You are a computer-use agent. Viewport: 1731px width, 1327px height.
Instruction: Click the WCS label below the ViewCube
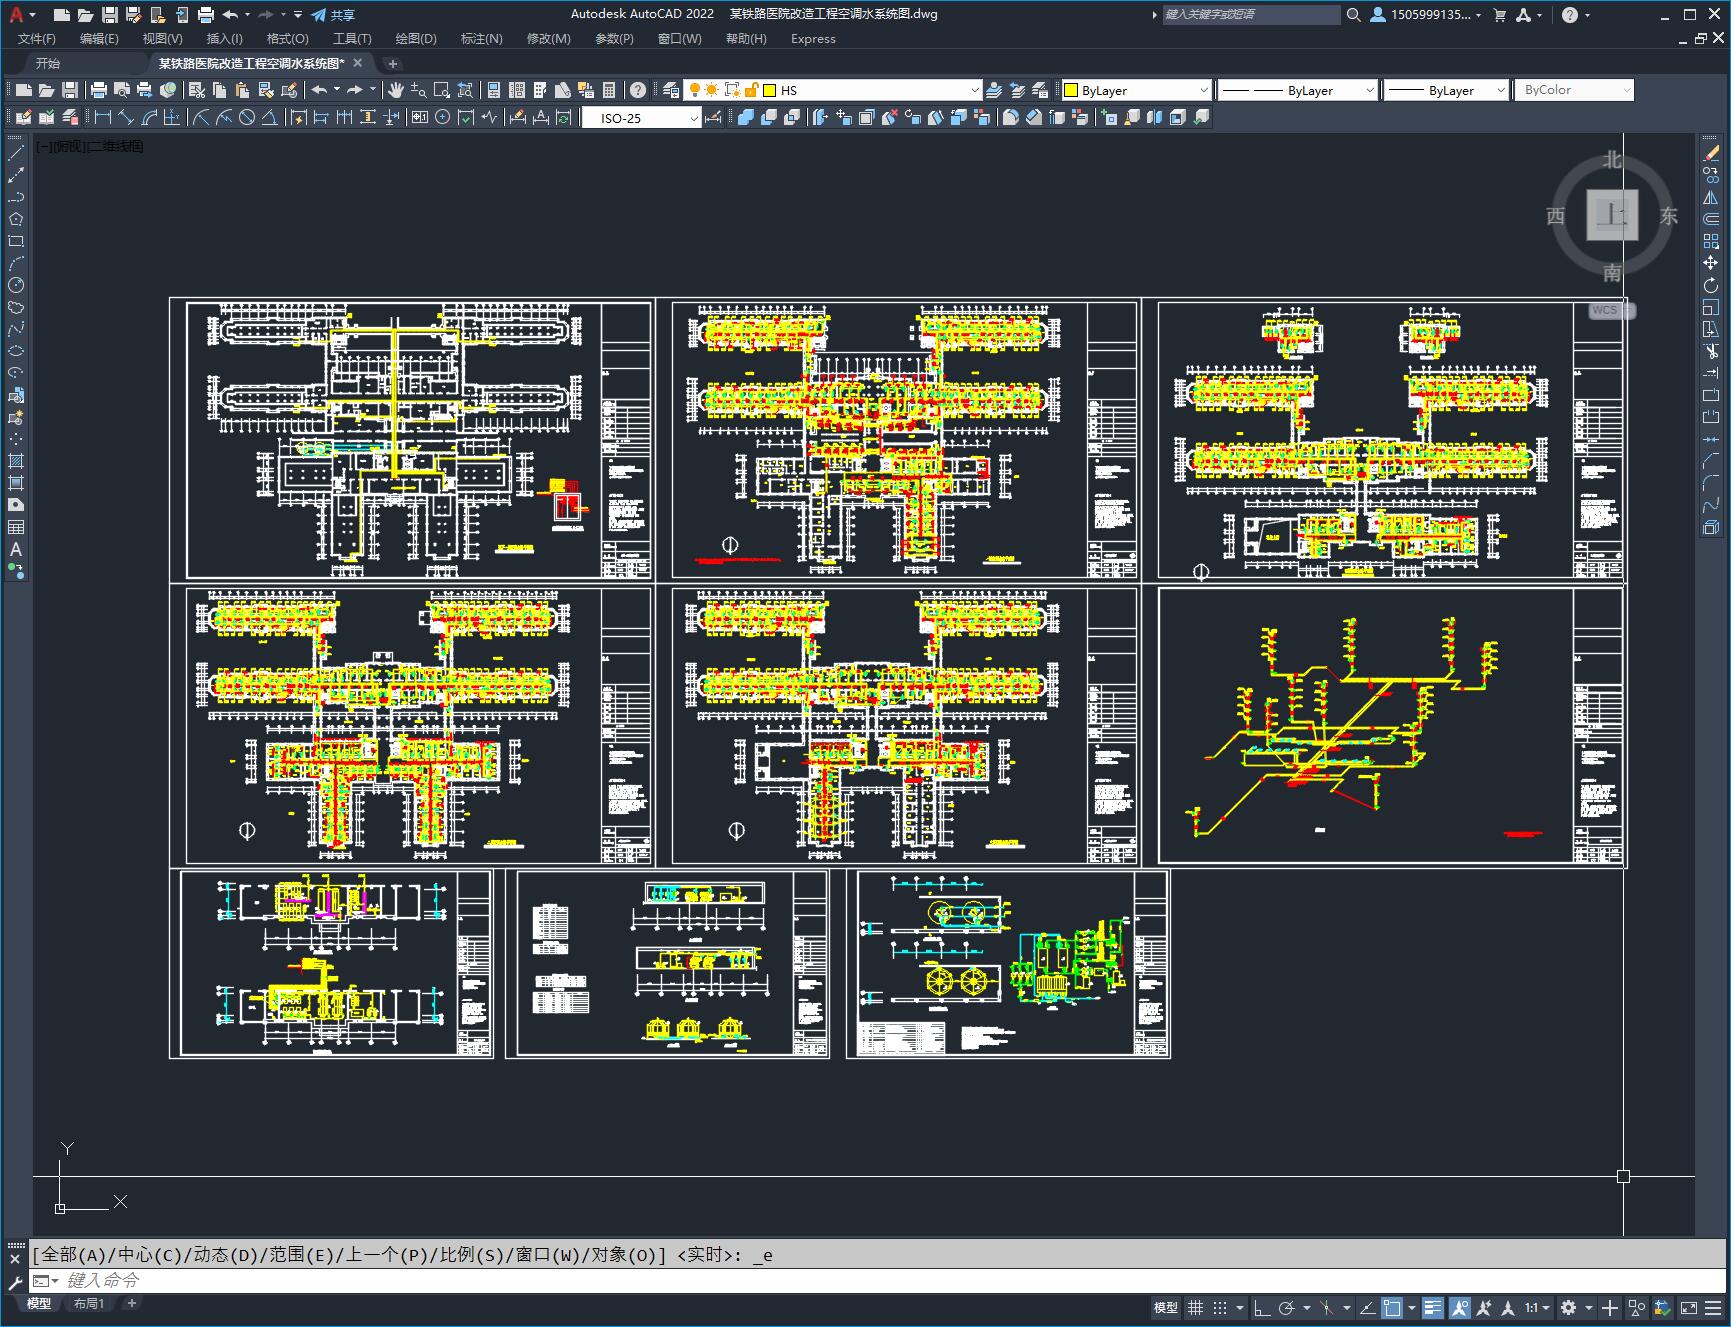pos(1606,310)
